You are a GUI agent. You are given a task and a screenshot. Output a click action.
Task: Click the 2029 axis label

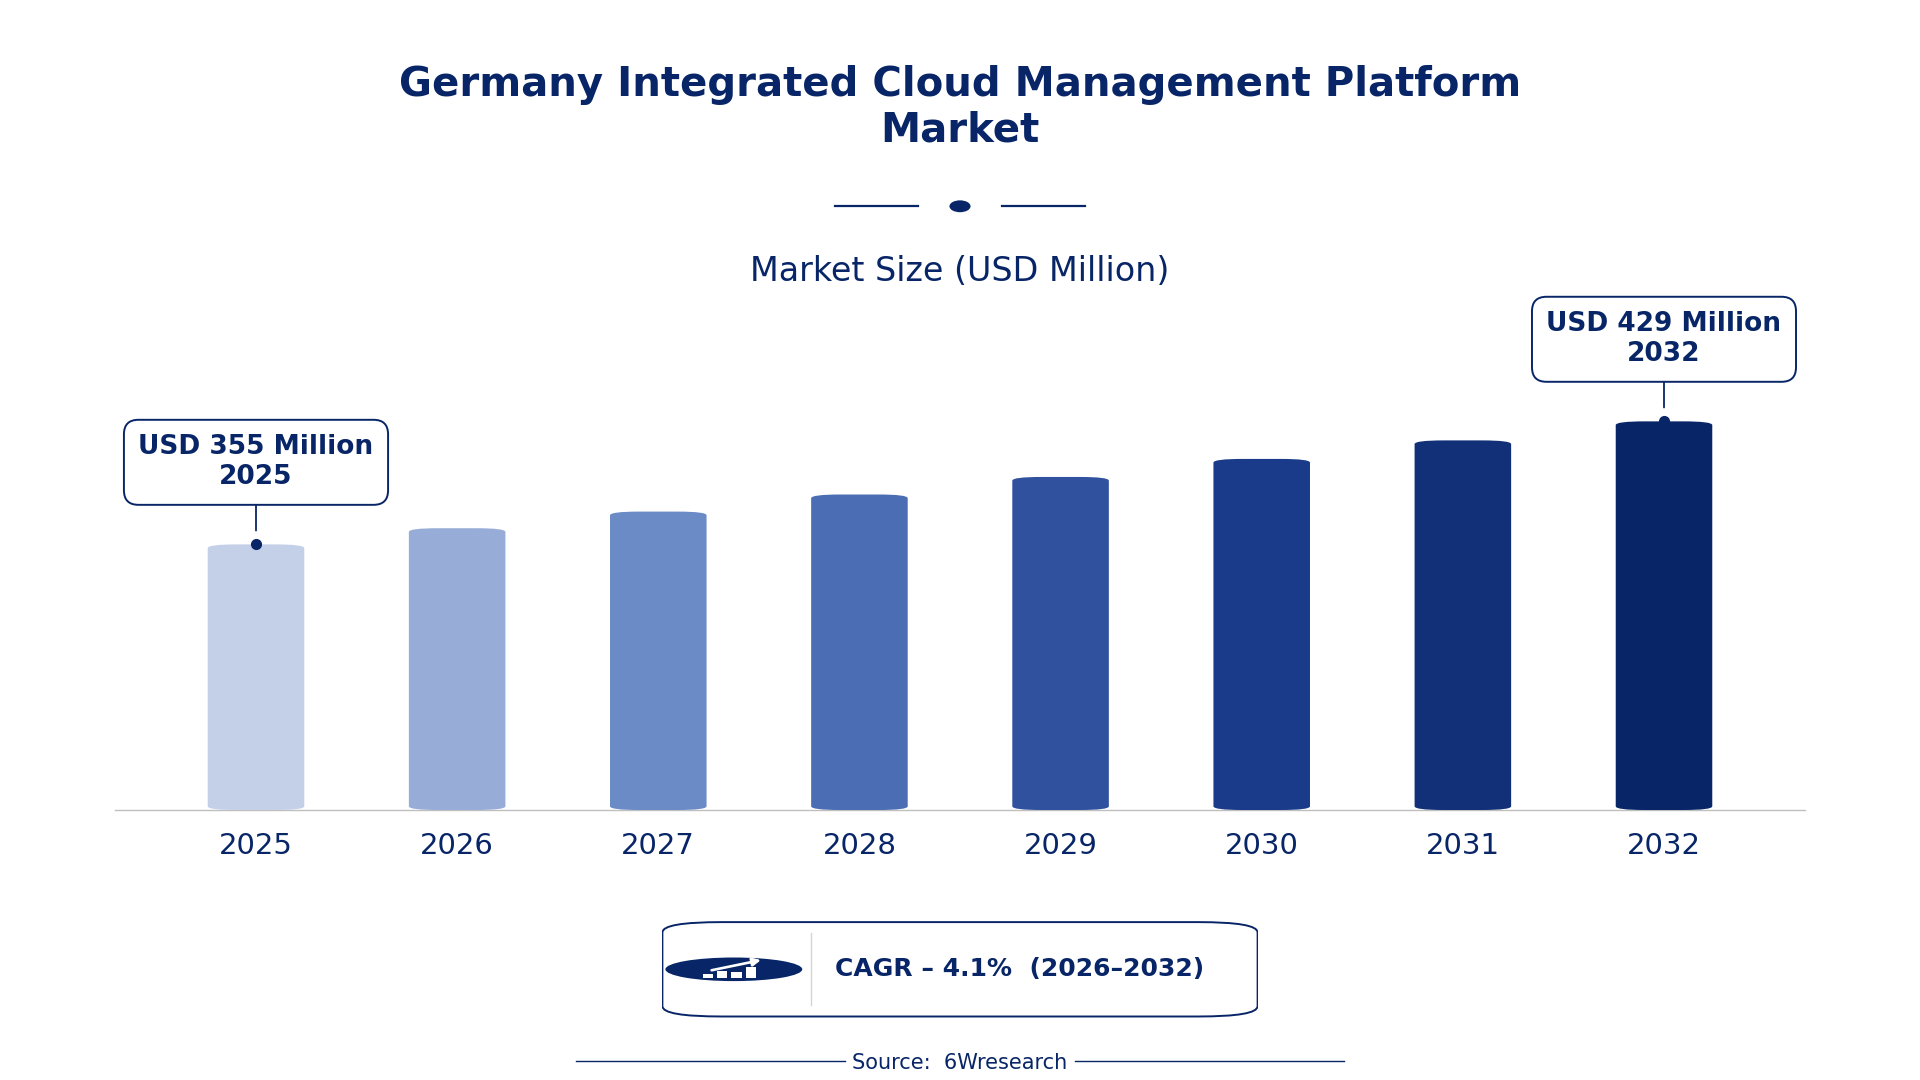point(1060,845)
